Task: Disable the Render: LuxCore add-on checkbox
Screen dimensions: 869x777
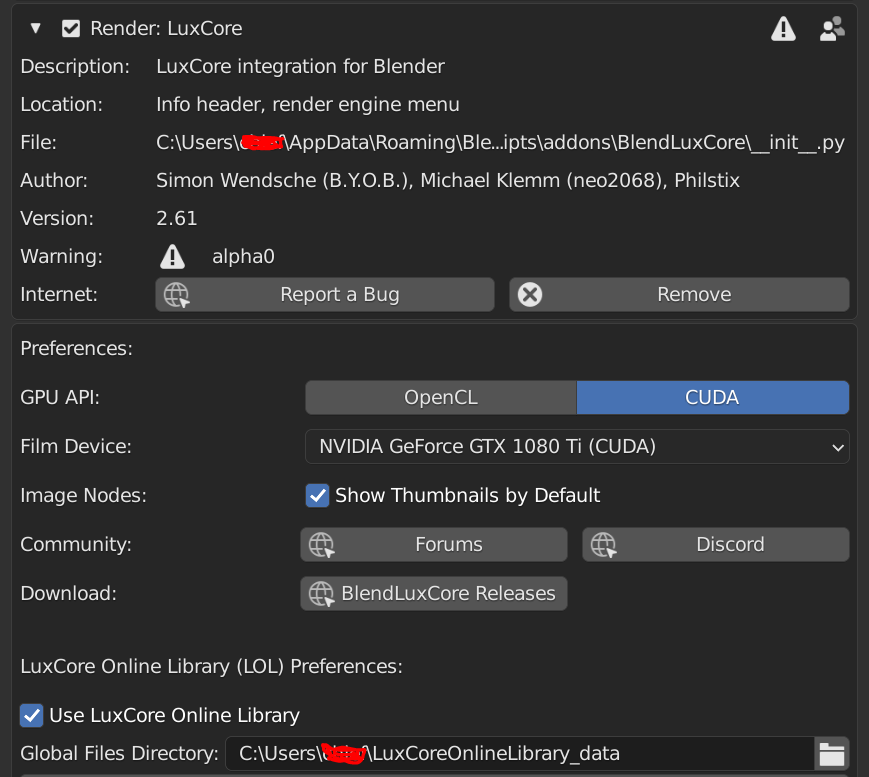Action: pyautogui.click(x=71, y=29)
